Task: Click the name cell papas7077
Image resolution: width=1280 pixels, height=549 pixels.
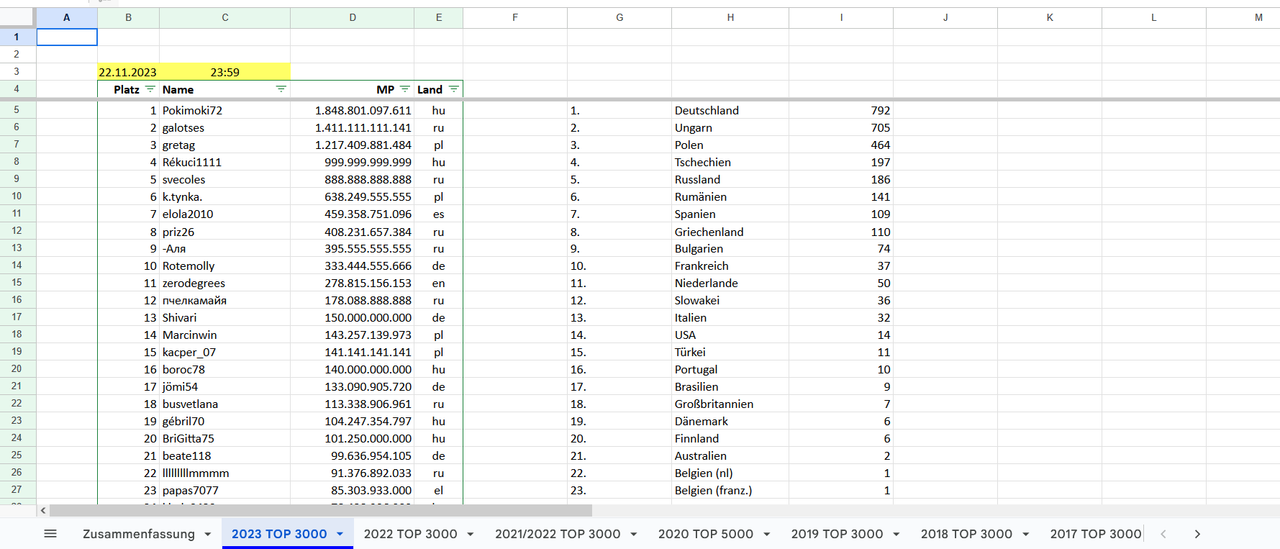Action: click(x=225, y=490)
